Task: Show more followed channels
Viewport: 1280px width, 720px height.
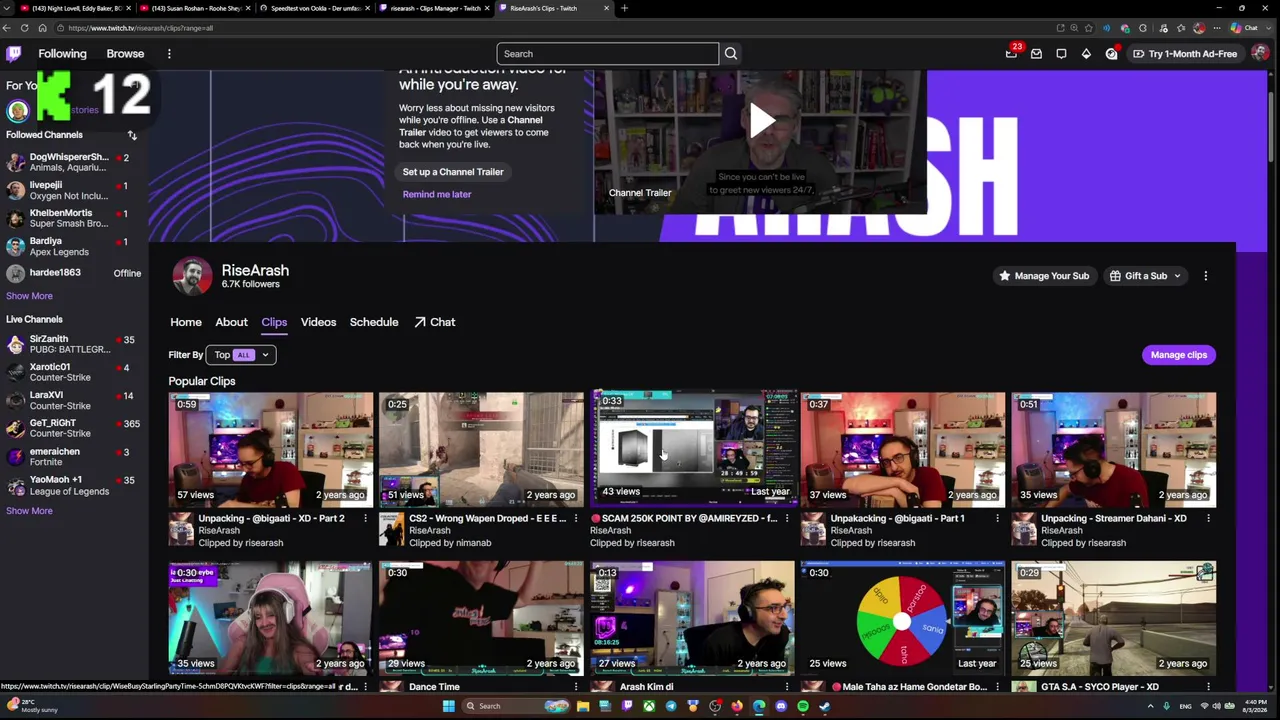Action: 29,296
